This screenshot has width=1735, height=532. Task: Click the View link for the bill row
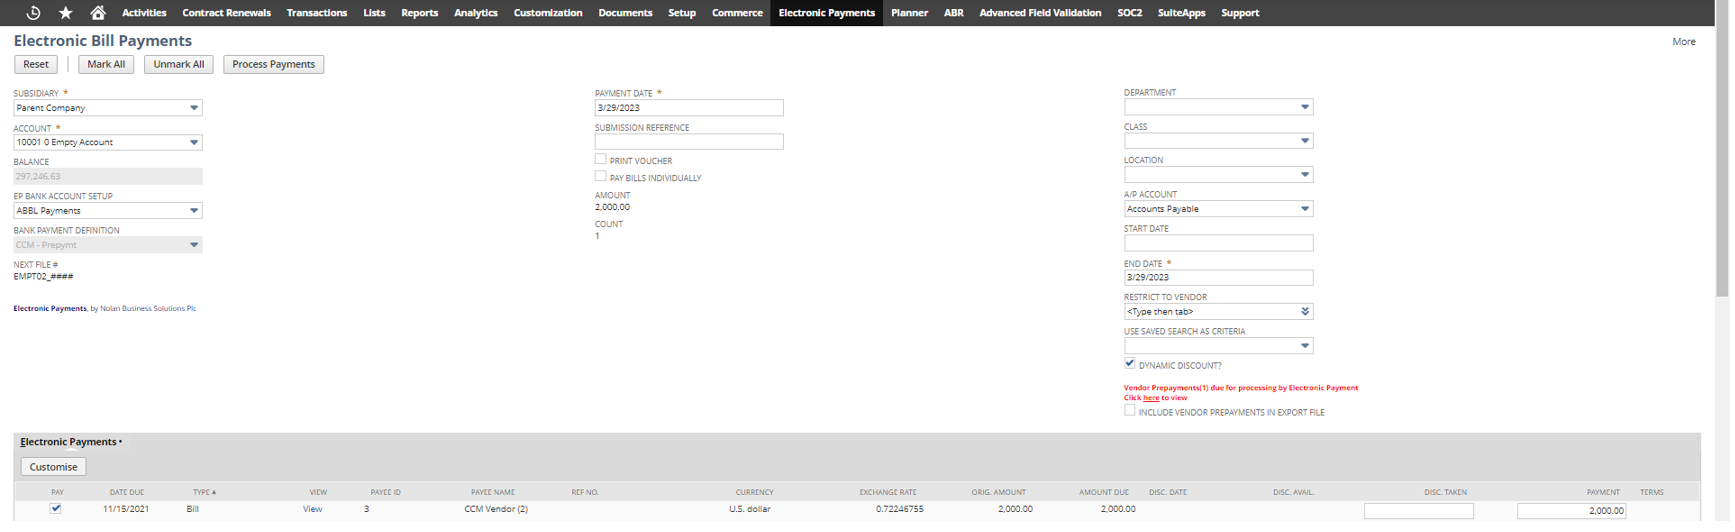coord(312,509)
